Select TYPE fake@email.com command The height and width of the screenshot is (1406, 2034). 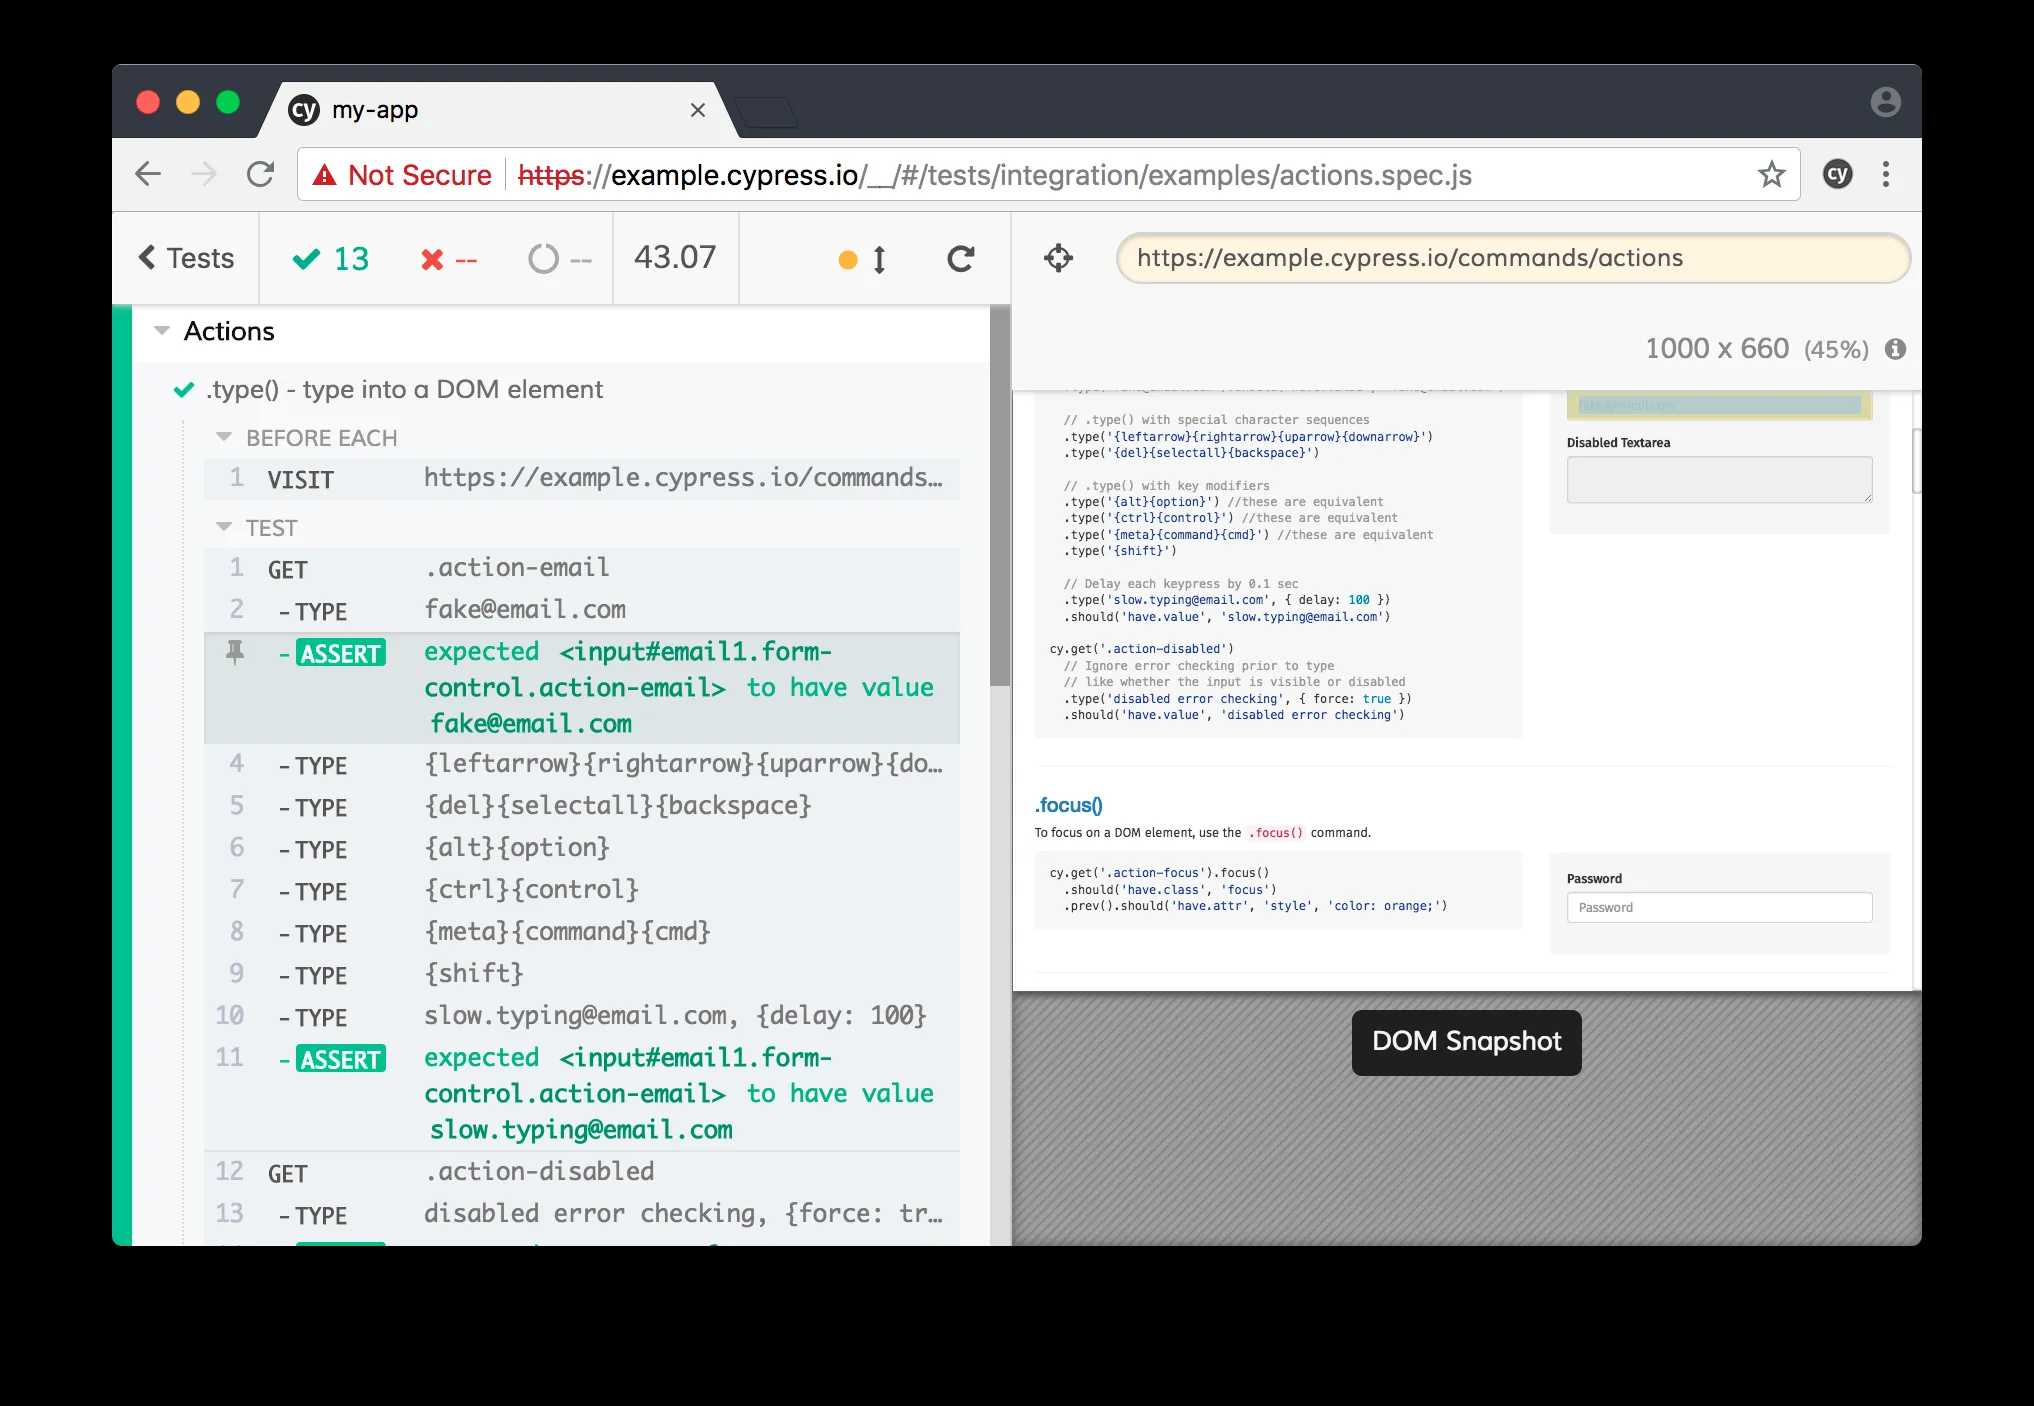click(x=582, y=611)
